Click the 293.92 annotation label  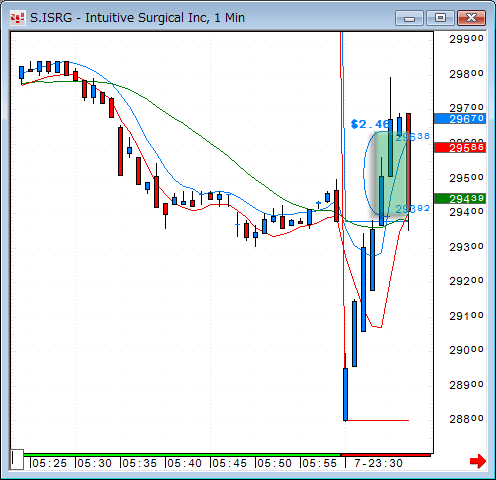[x=413, y=209]
